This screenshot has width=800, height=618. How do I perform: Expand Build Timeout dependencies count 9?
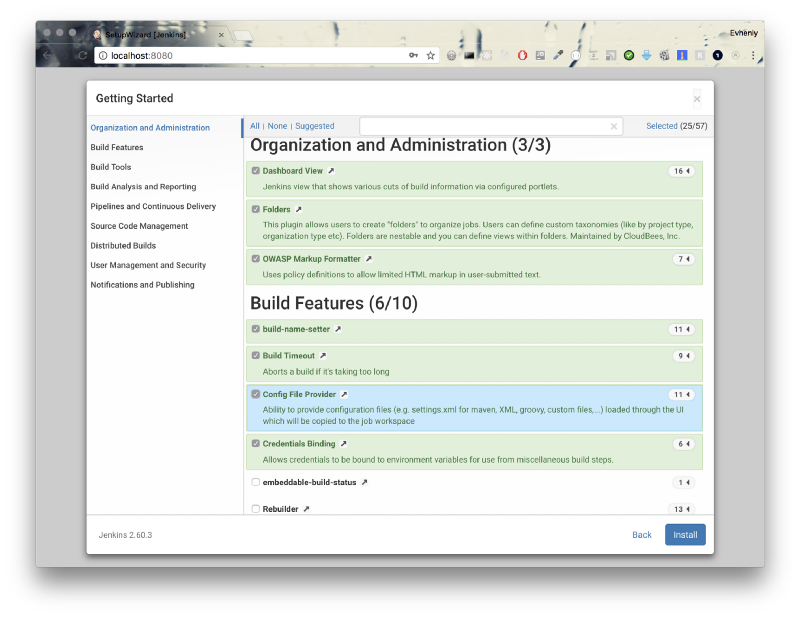coord(684,356)
